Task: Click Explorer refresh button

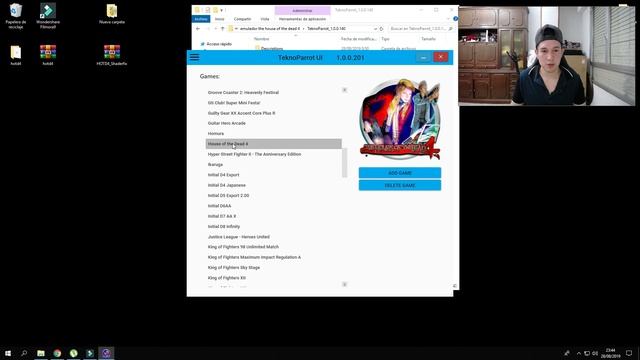Action: click(381, 29)
